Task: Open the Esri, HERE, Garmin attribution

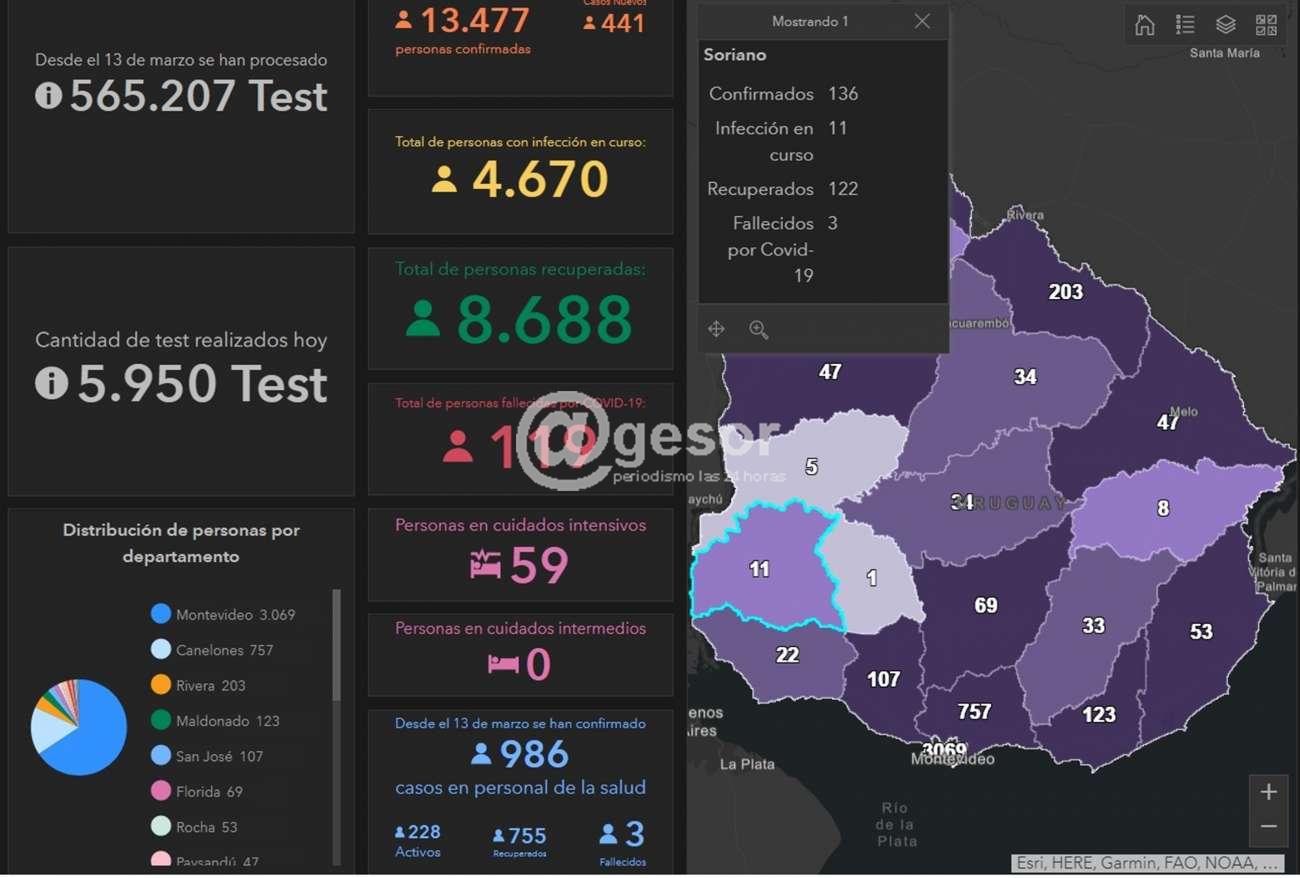Action: pyautogui.click(x=1146, y=863)
